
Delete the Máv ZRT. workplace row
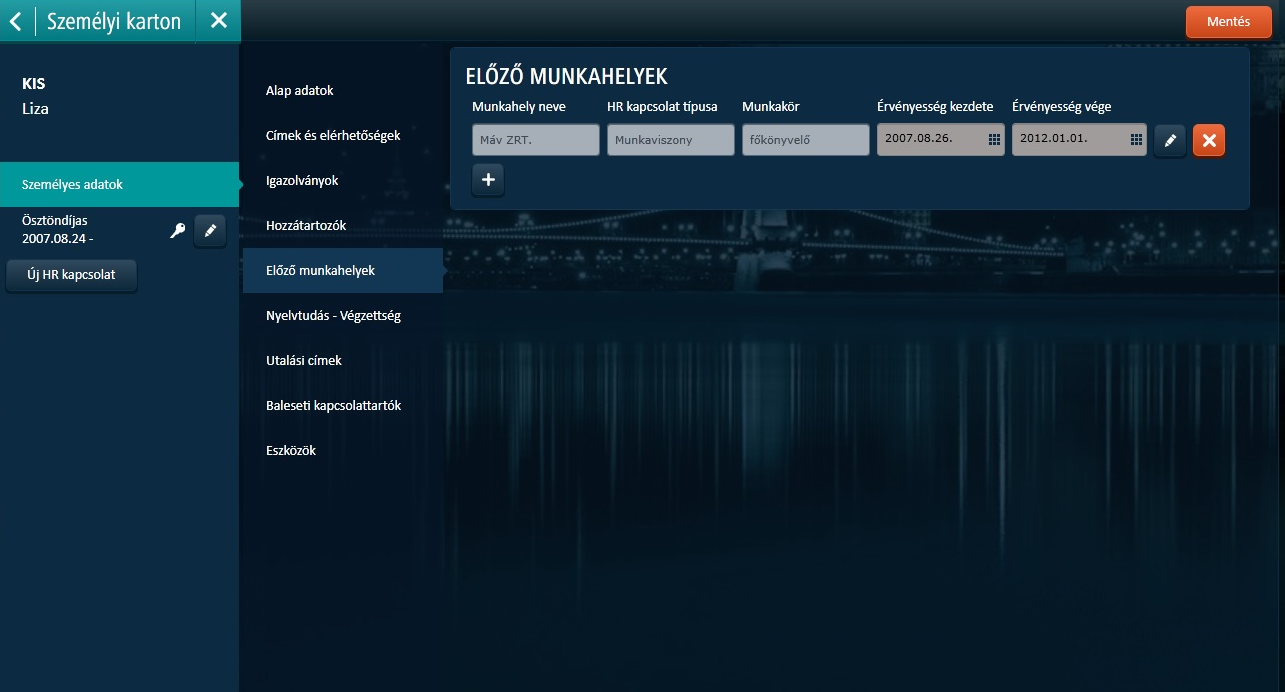(x=1209, y=141)
